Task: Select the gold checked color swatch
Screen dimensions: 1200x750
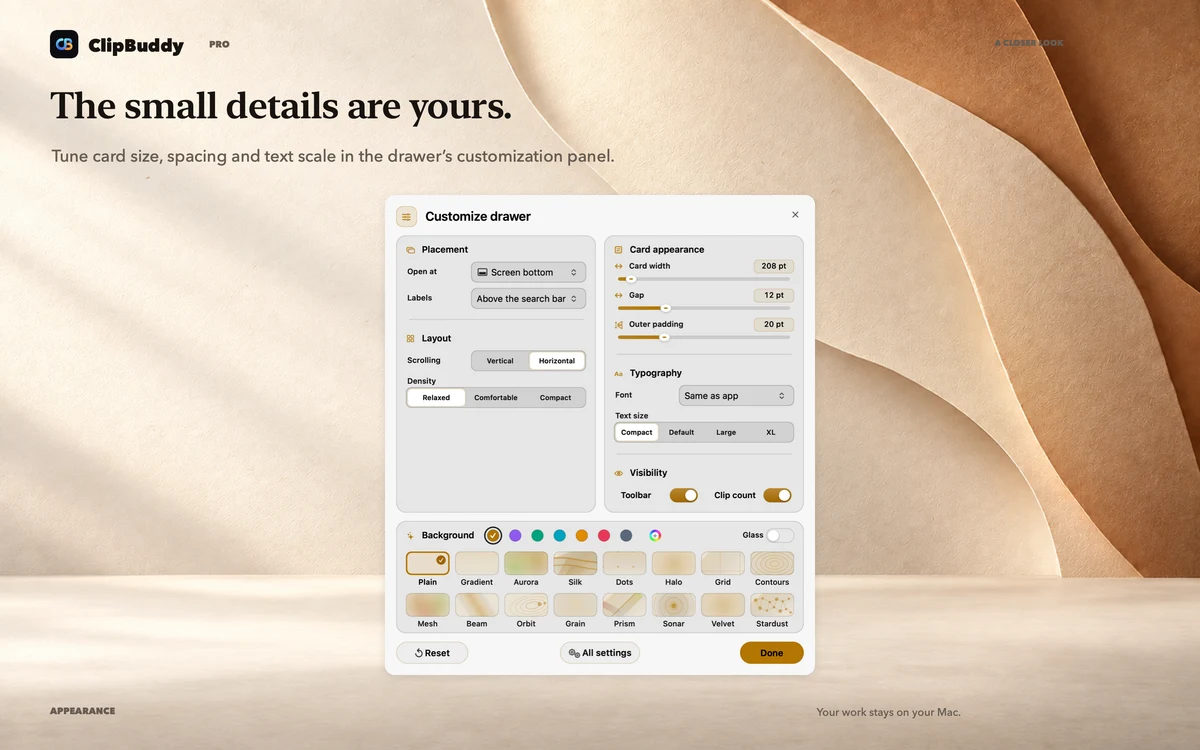Action: [493, 536]
